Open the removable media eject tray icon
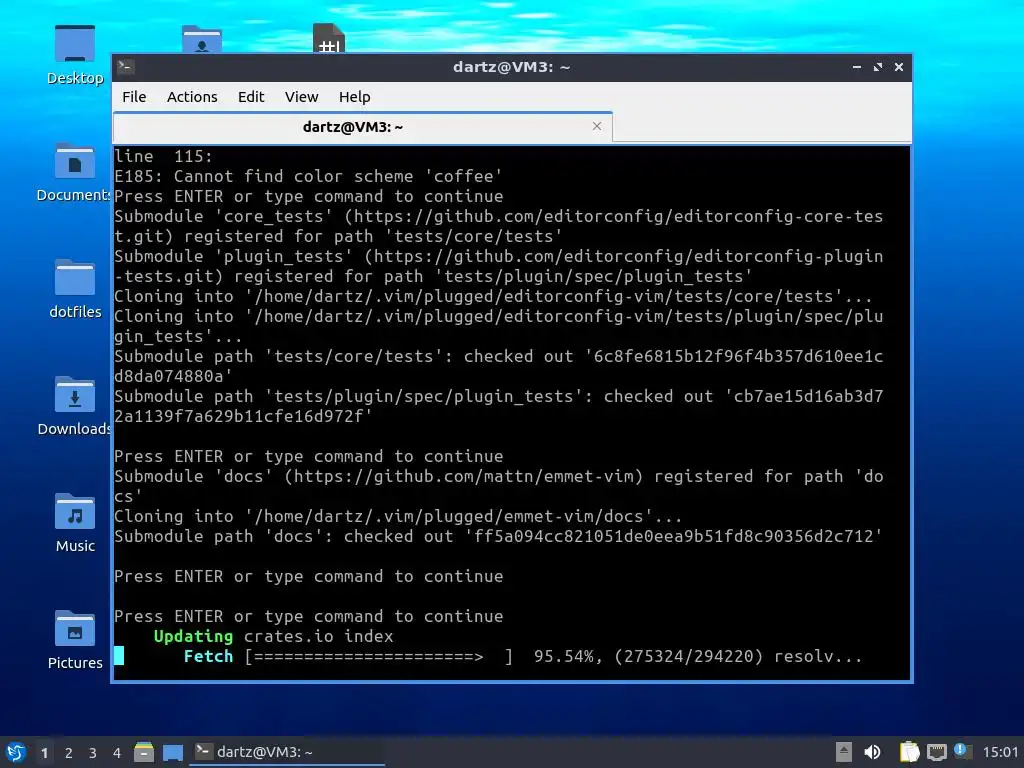The width and height of the screenshot is (1024, 768). tap(843, 752)
